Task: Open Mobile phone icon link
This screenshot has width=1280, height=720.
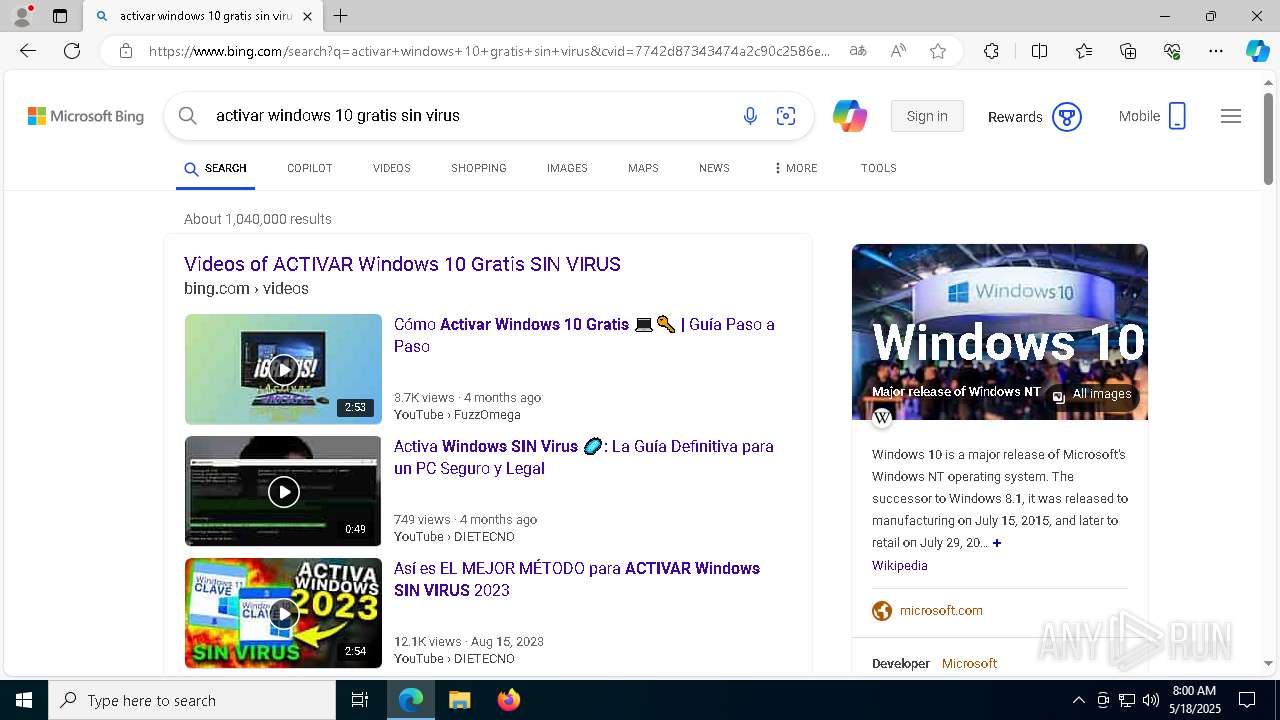Action: click(x=1177, y=116)
